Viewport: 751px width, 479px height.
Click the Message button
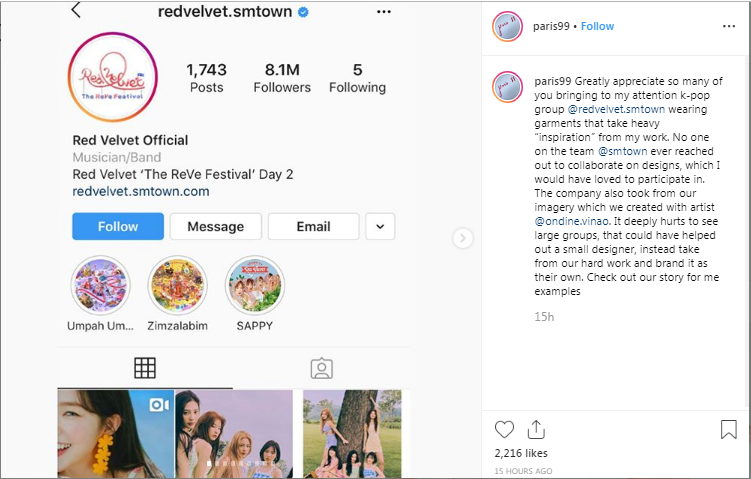(x=215, y=226)
